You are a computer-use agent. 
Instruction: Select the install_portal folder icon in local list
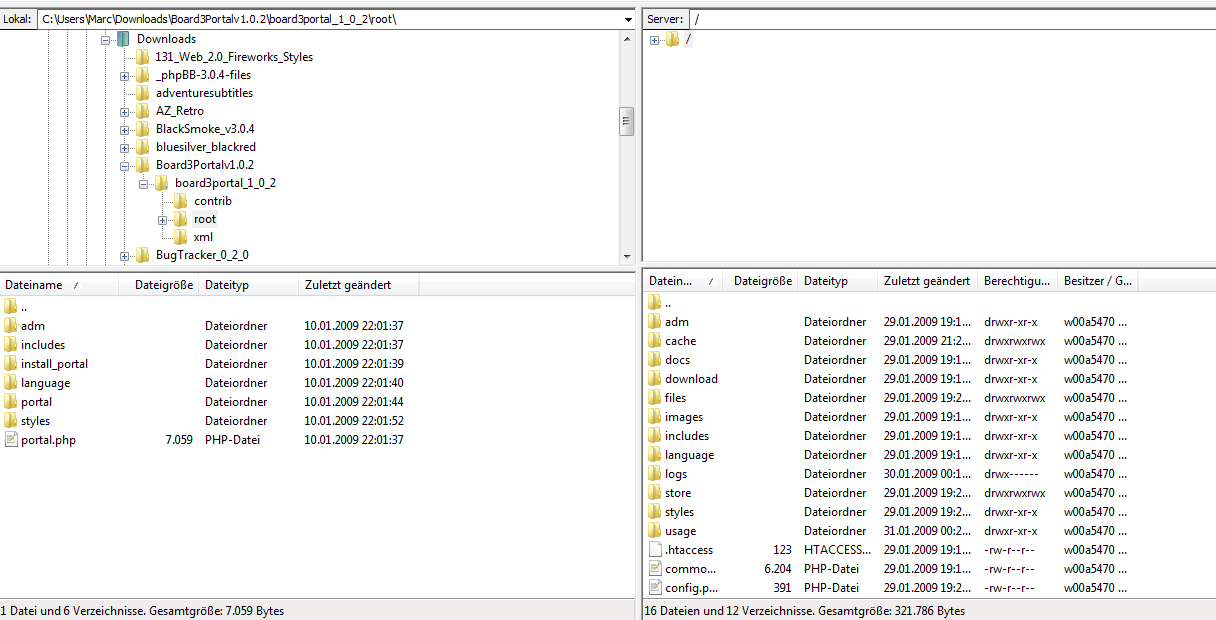pyautogui.click(x=11, y=364)
